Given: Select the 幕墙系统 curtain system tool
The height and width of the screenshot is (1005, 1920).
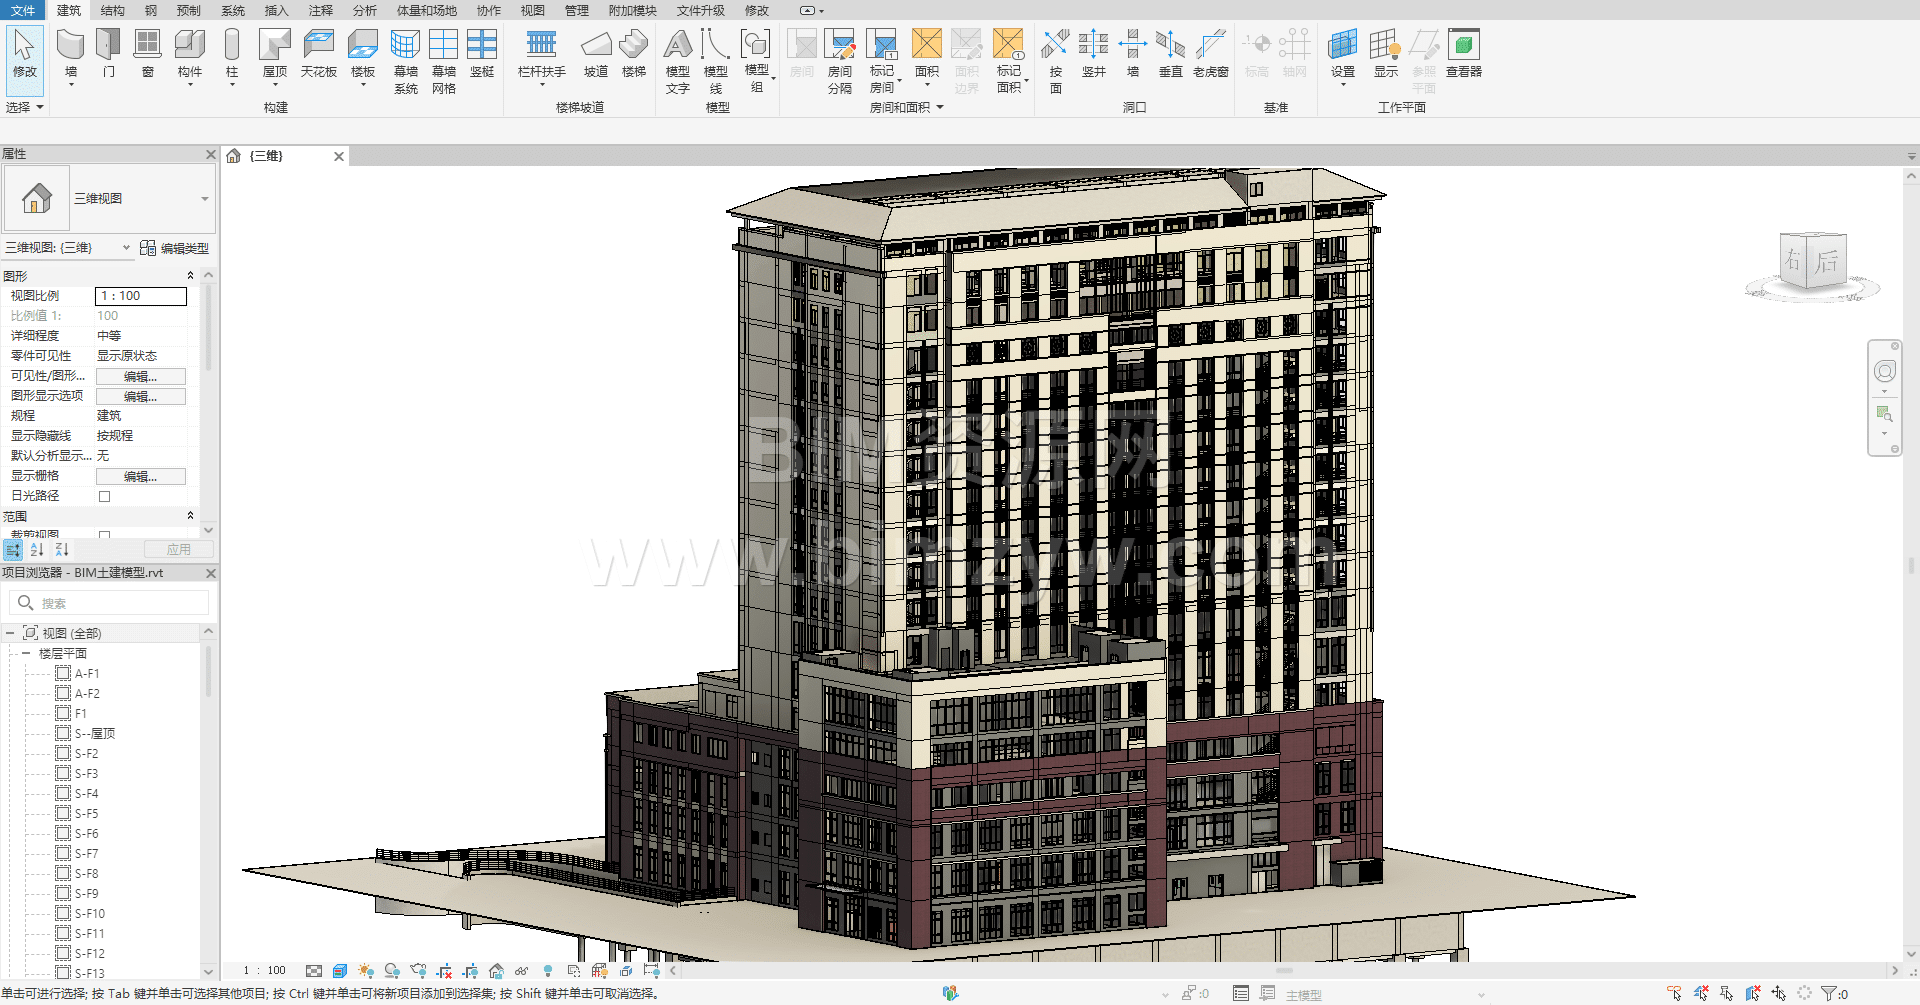Looking at the screenshot, I should click(x=405, y=58).
